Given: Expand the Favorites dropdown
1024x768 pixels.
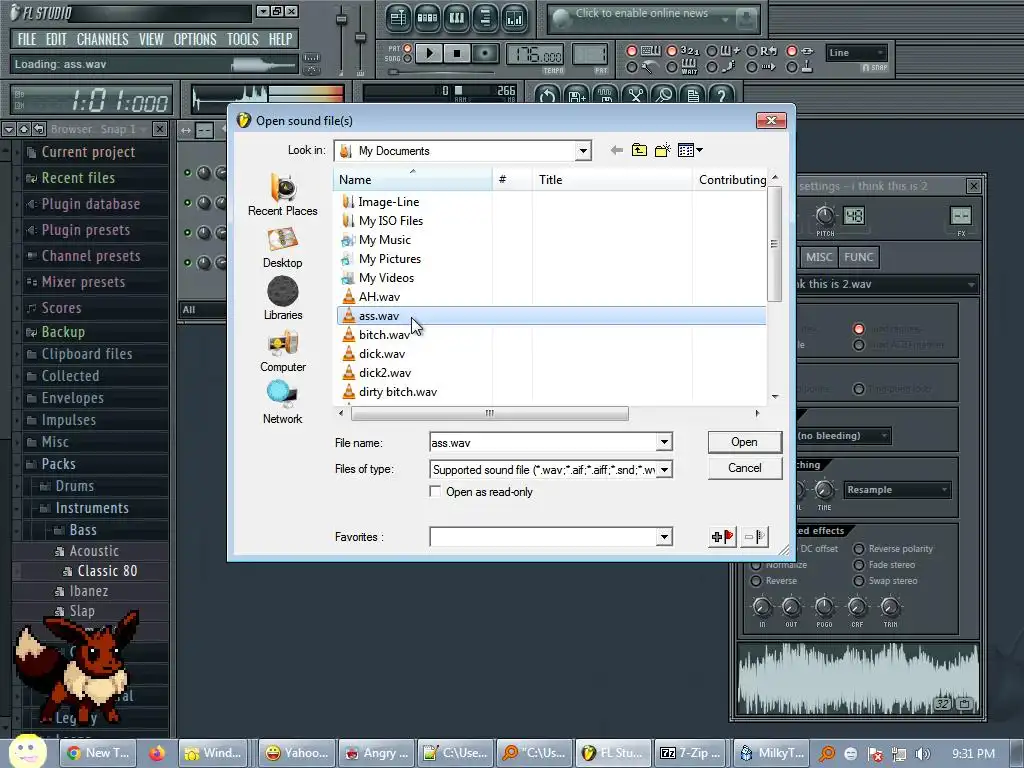Looking at the screenshot, I should coord(664,537).
